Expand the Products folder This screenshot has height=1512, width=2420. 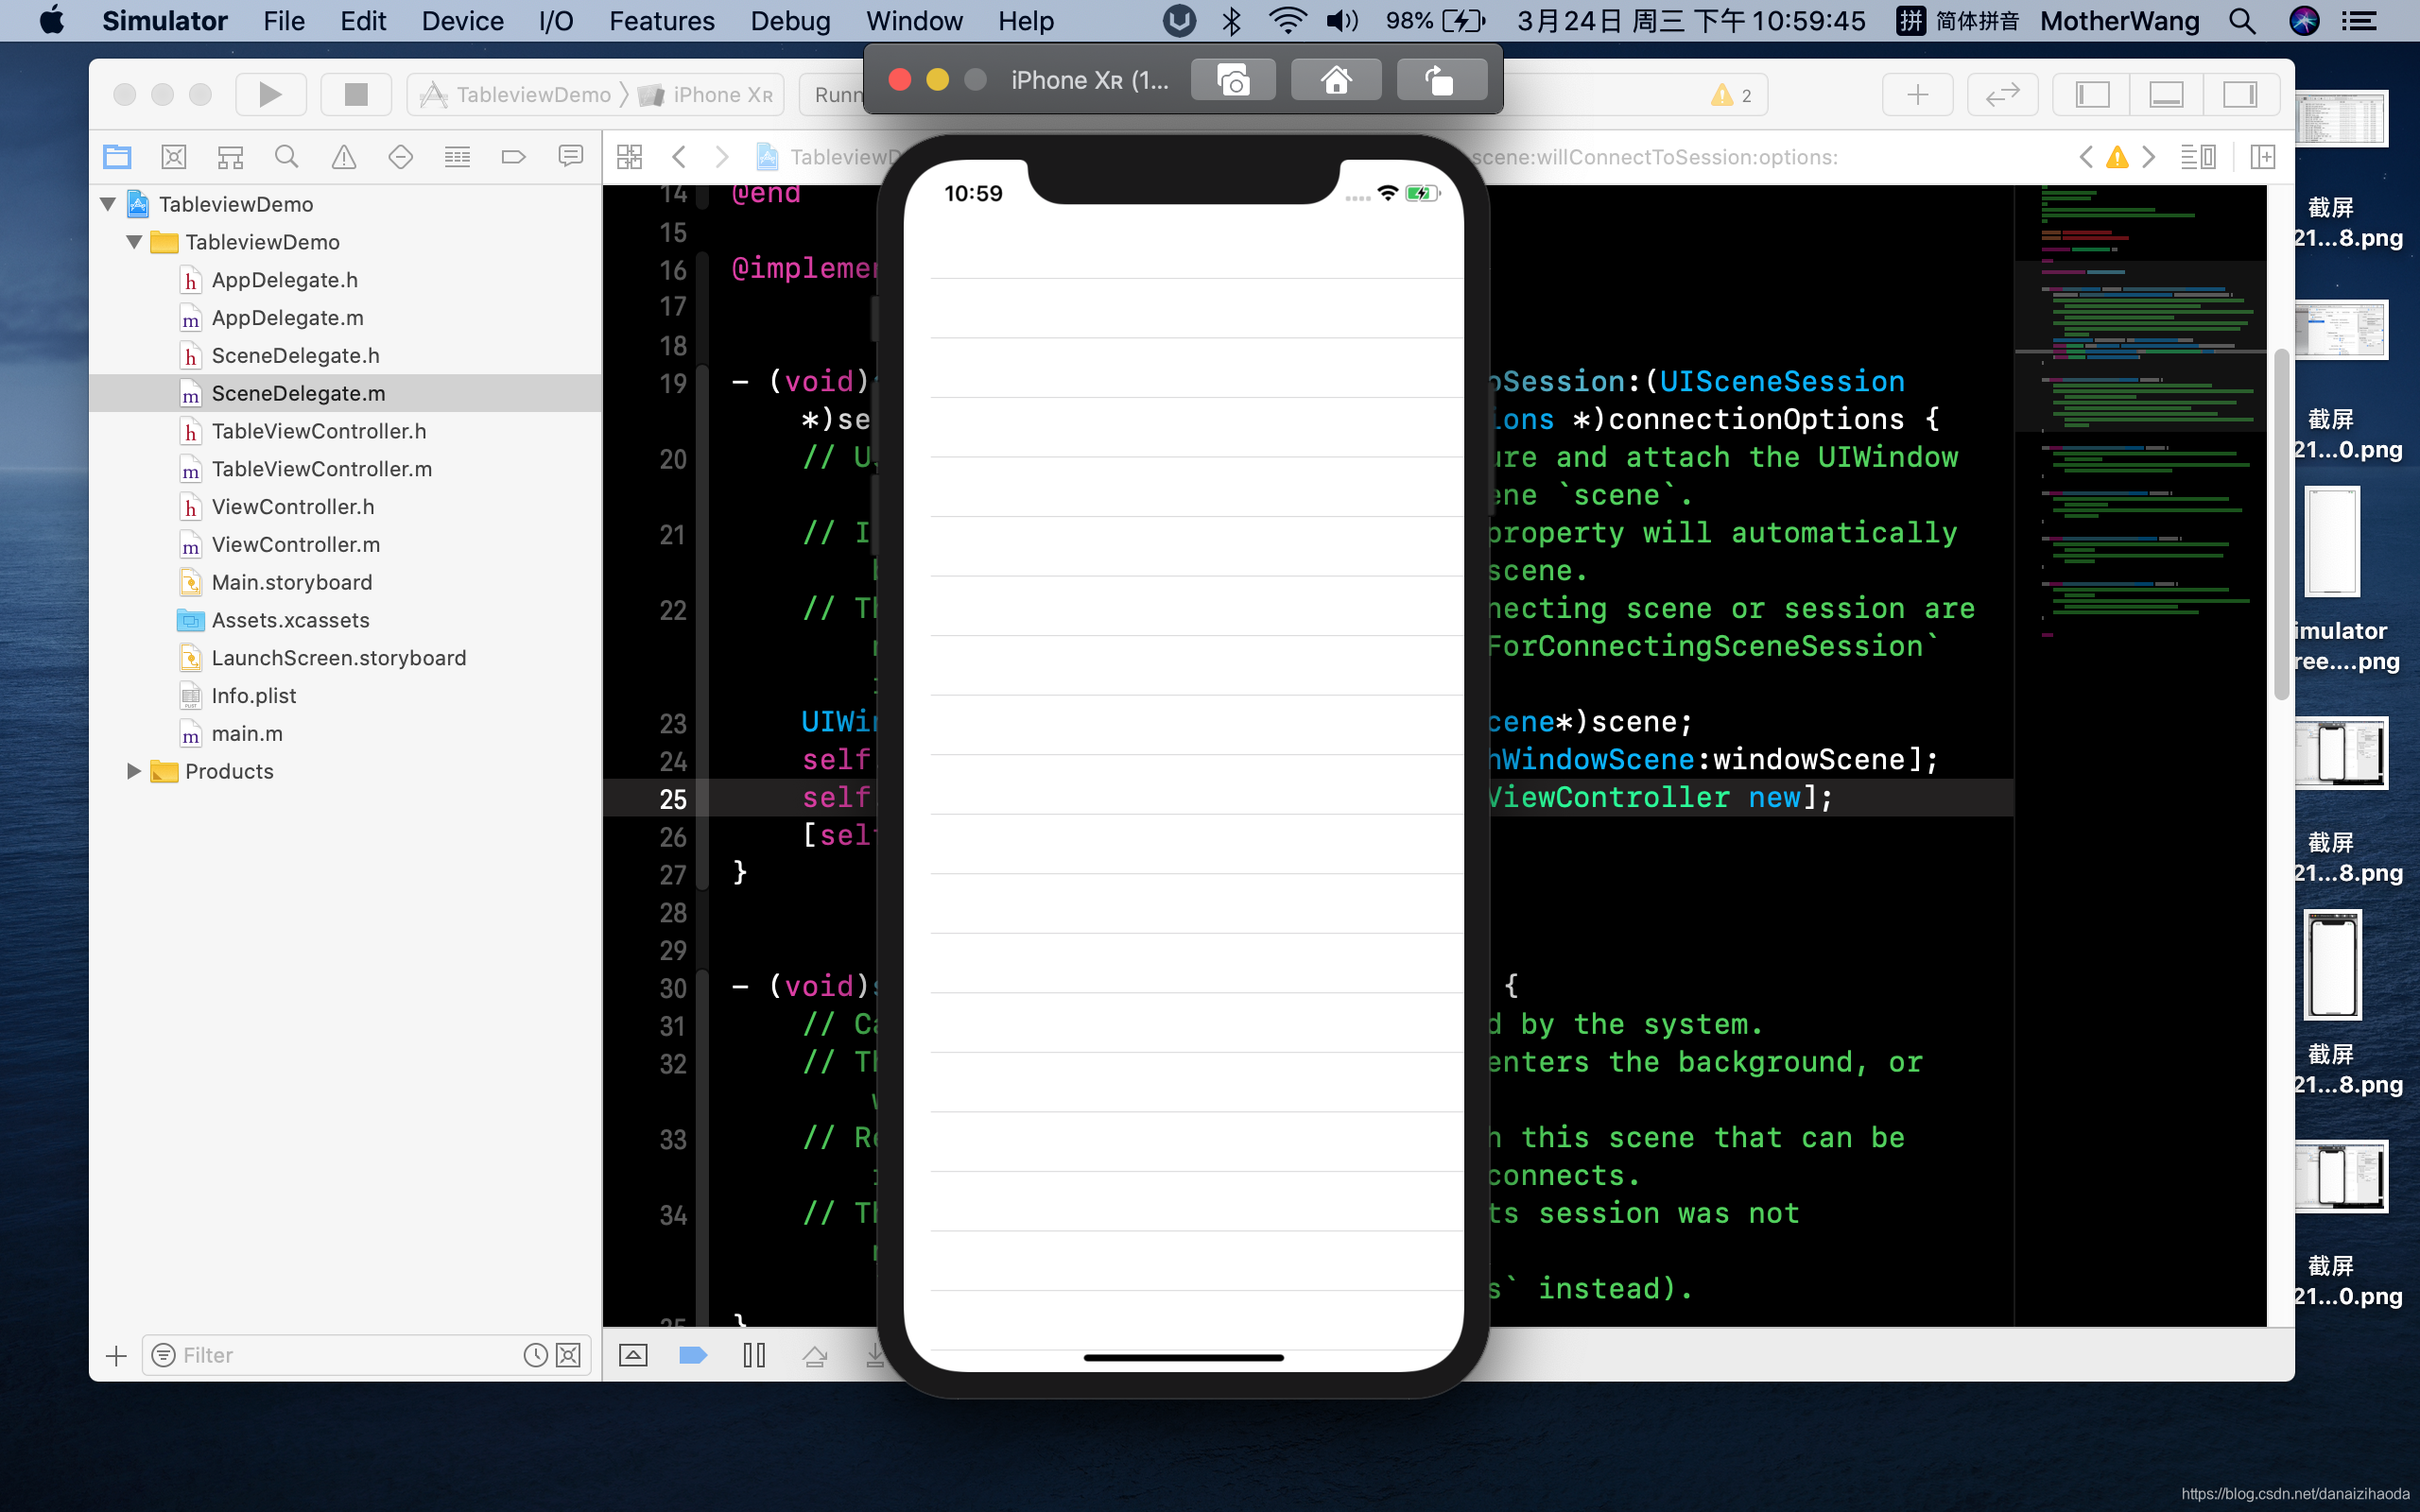[133, 771]
